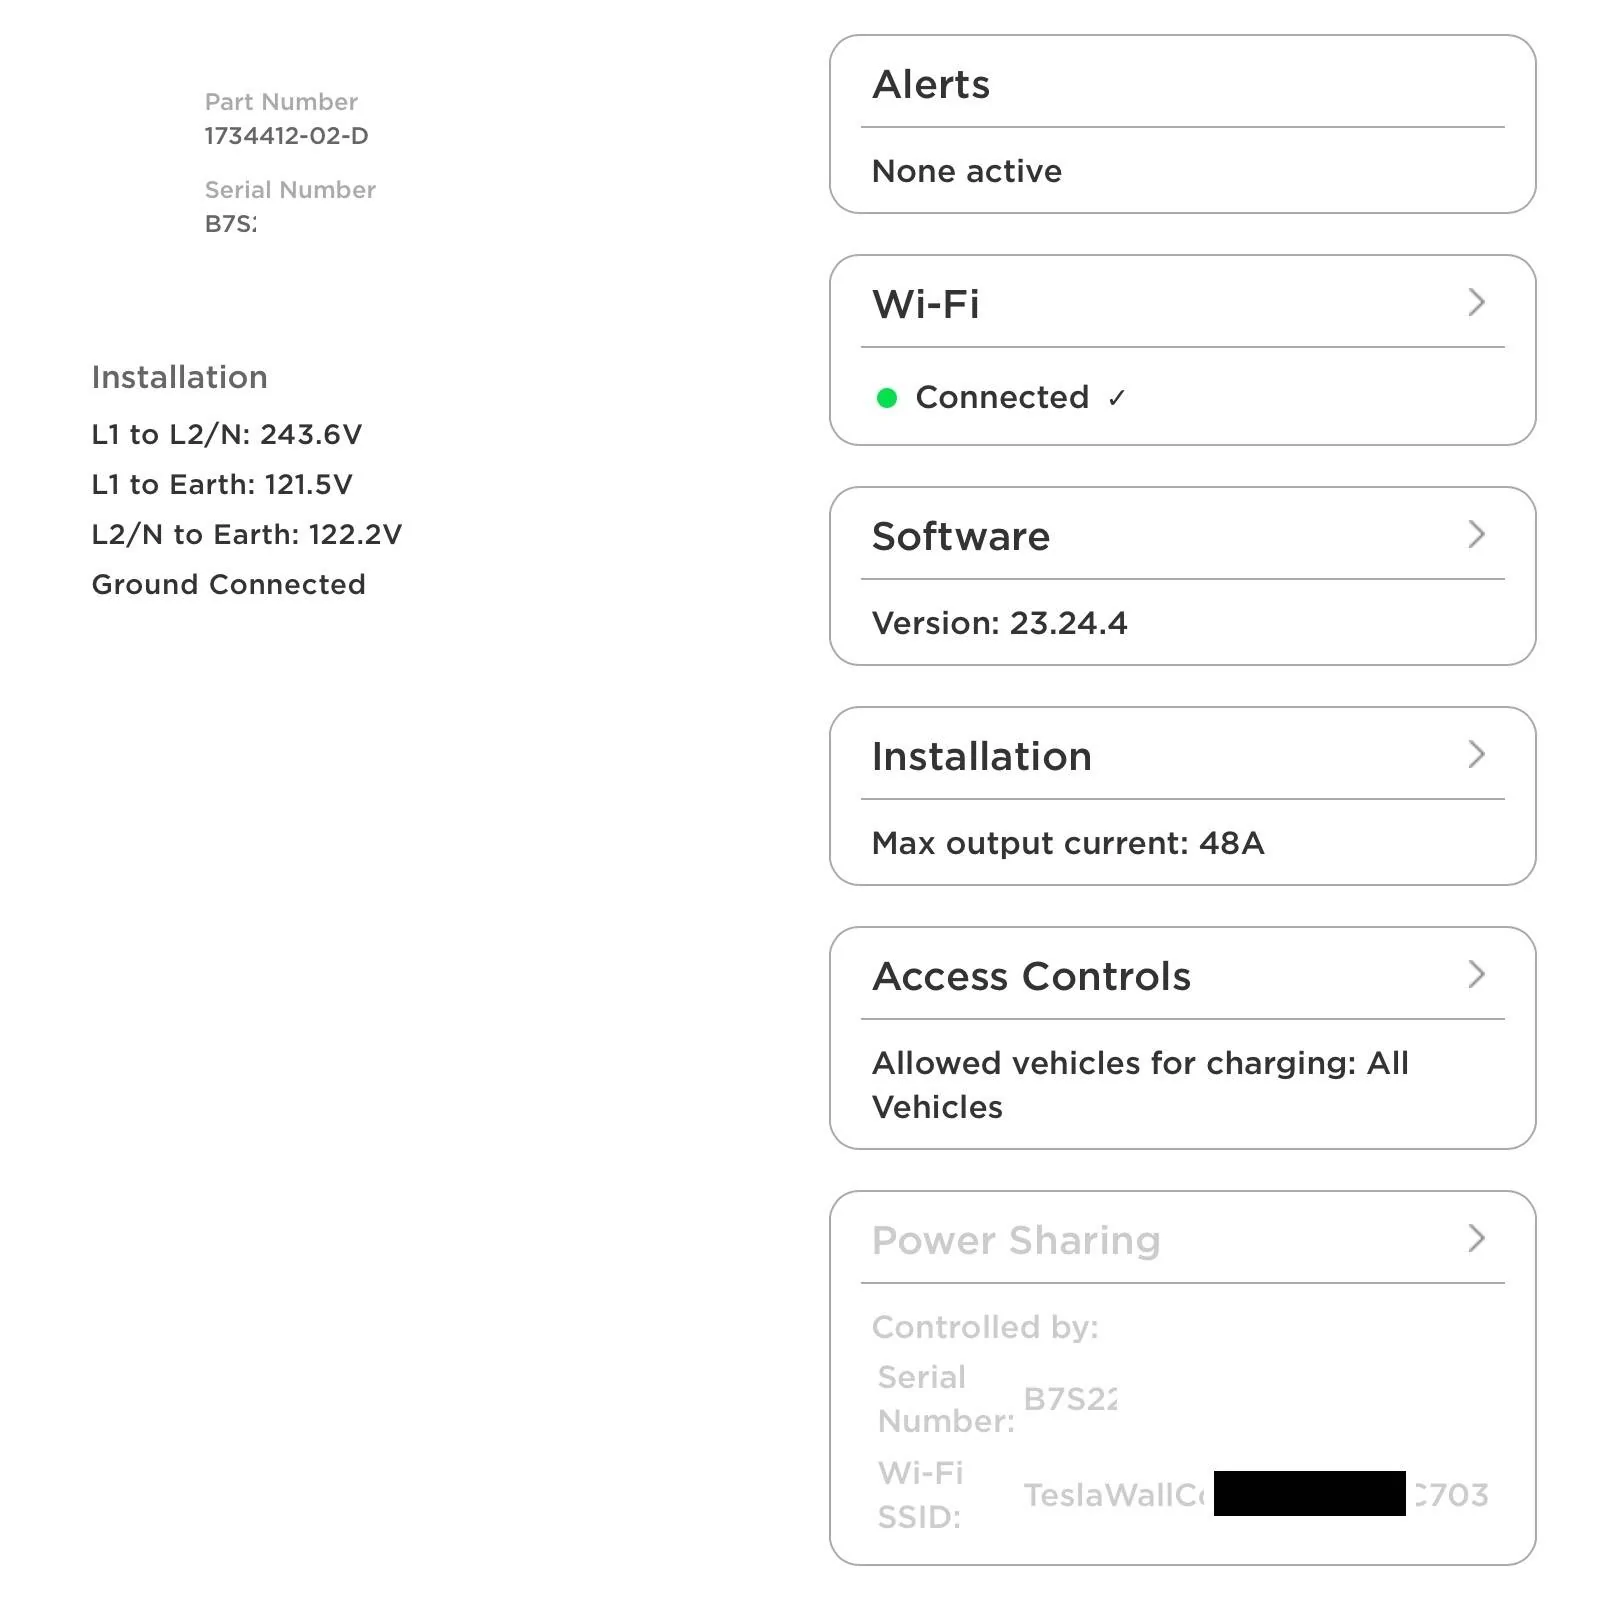Select the Access Controls heading

coord(1031,977)
